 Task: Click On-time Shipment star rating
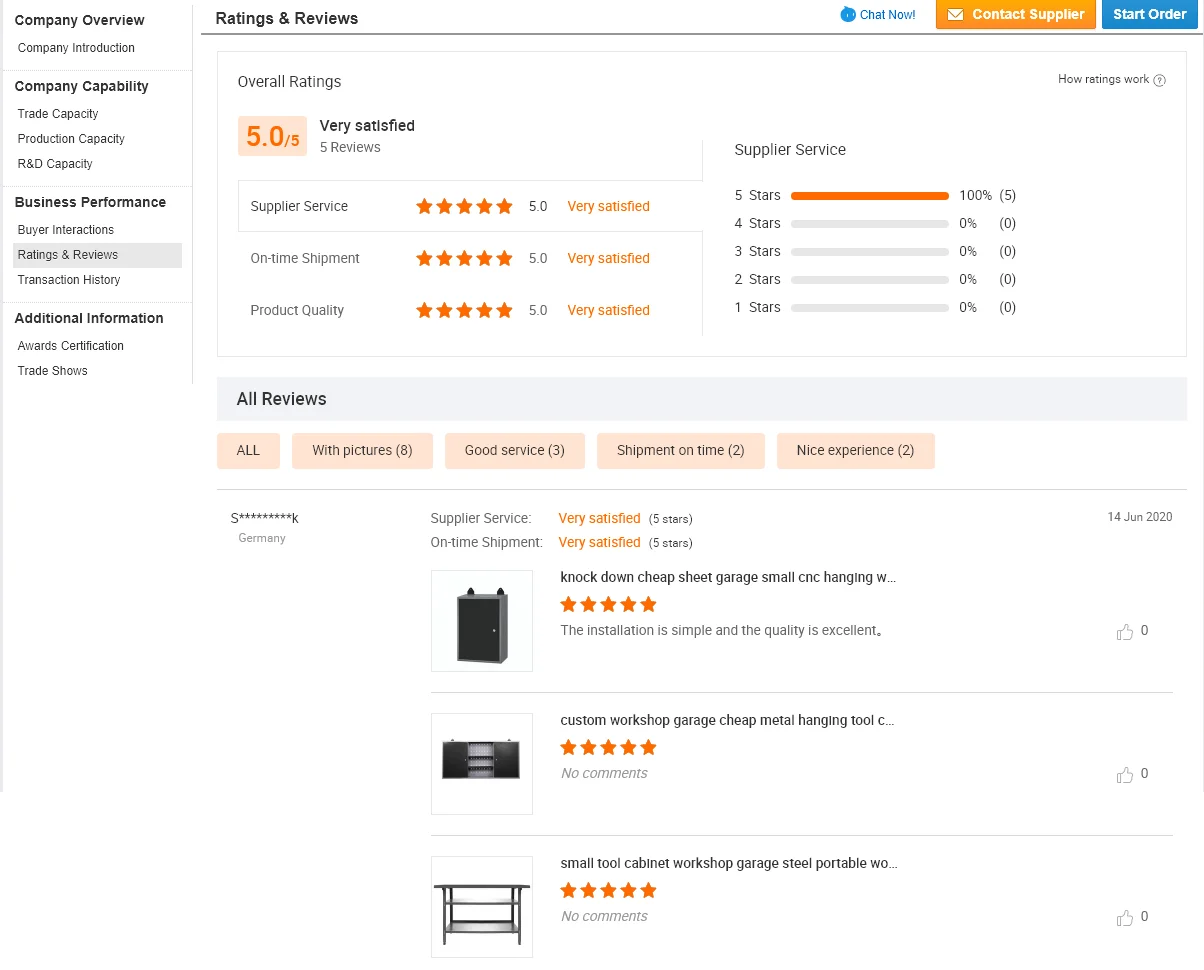464,258
